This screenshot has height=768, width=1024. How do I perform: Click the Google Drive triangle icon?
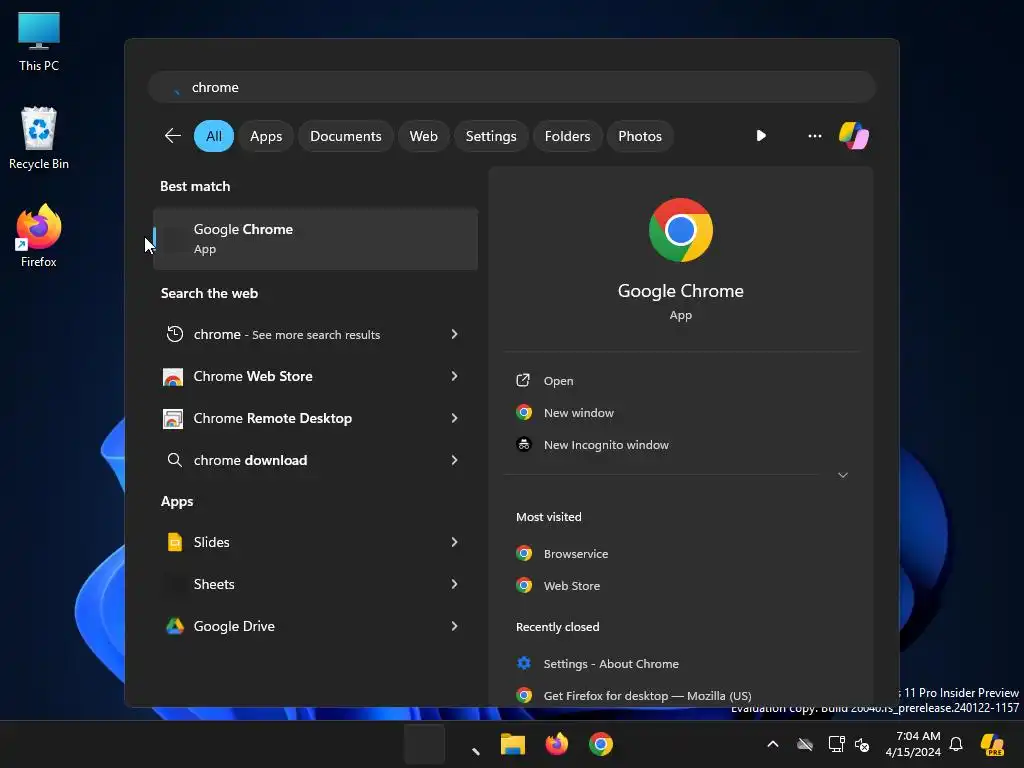coord(174,626)
